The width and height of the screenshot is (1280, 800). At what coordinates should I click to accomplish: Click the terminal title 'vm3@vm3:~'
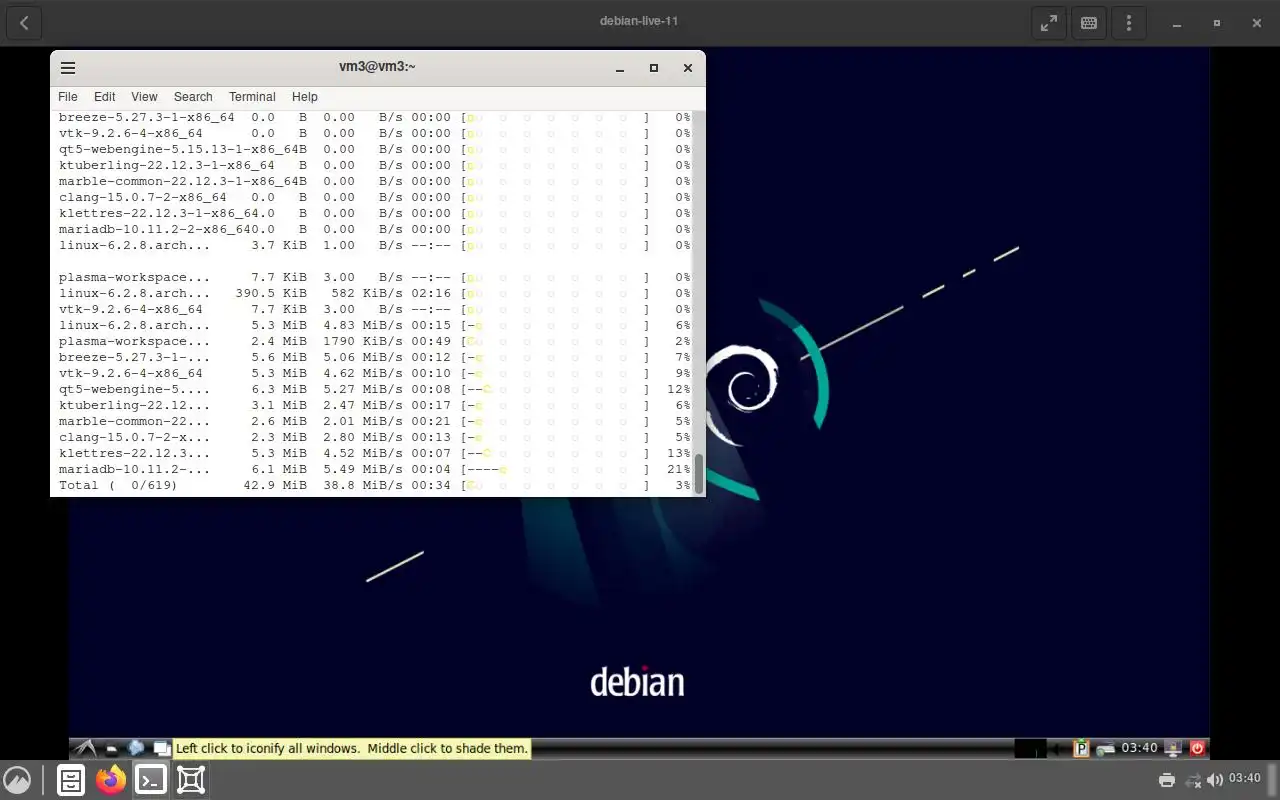point(377,67)
